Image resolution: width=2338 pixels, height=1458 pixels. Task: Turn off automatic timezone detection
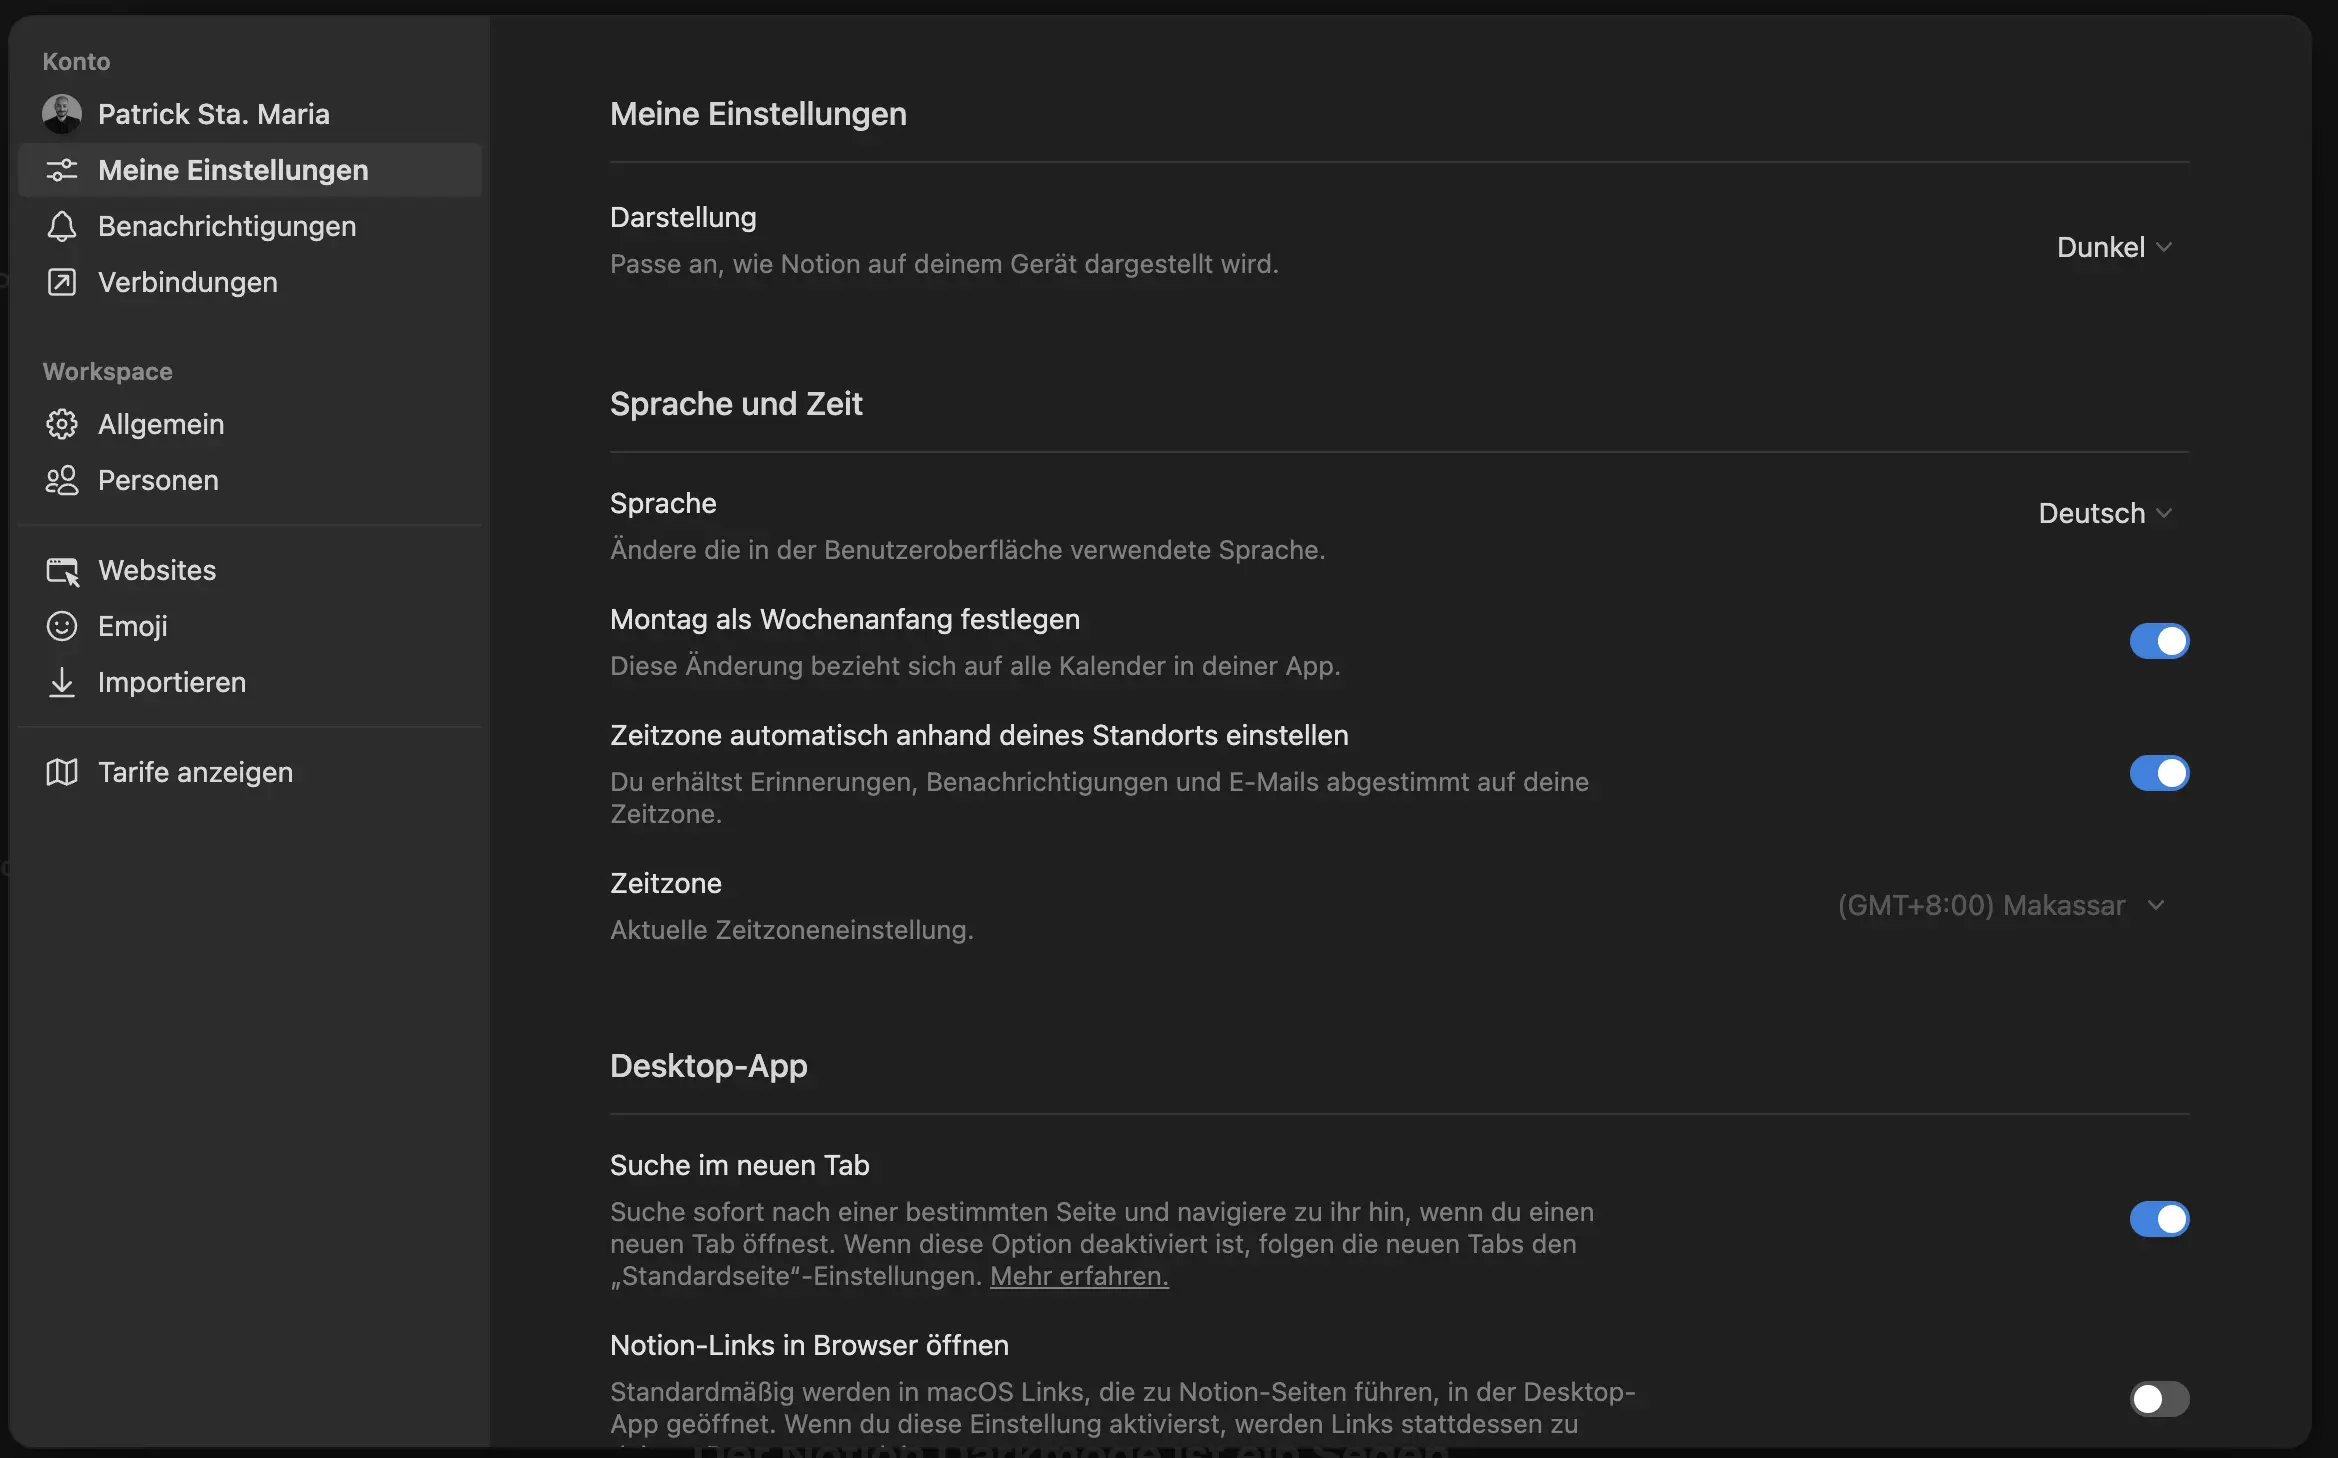pyautogui.click(x=2159, y=773)
